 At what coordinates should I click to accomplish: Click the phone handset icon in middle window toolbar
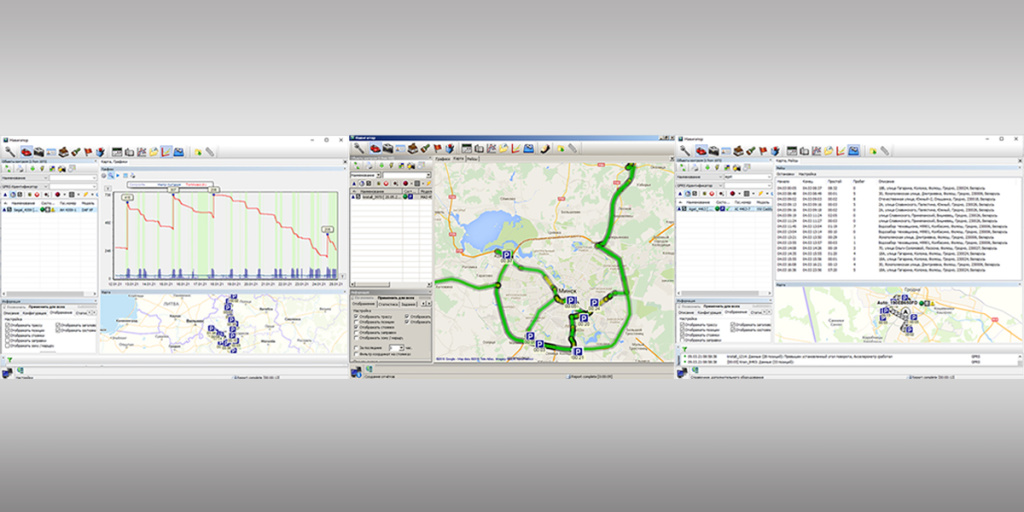pyautogui.click(x=546, y=147)
